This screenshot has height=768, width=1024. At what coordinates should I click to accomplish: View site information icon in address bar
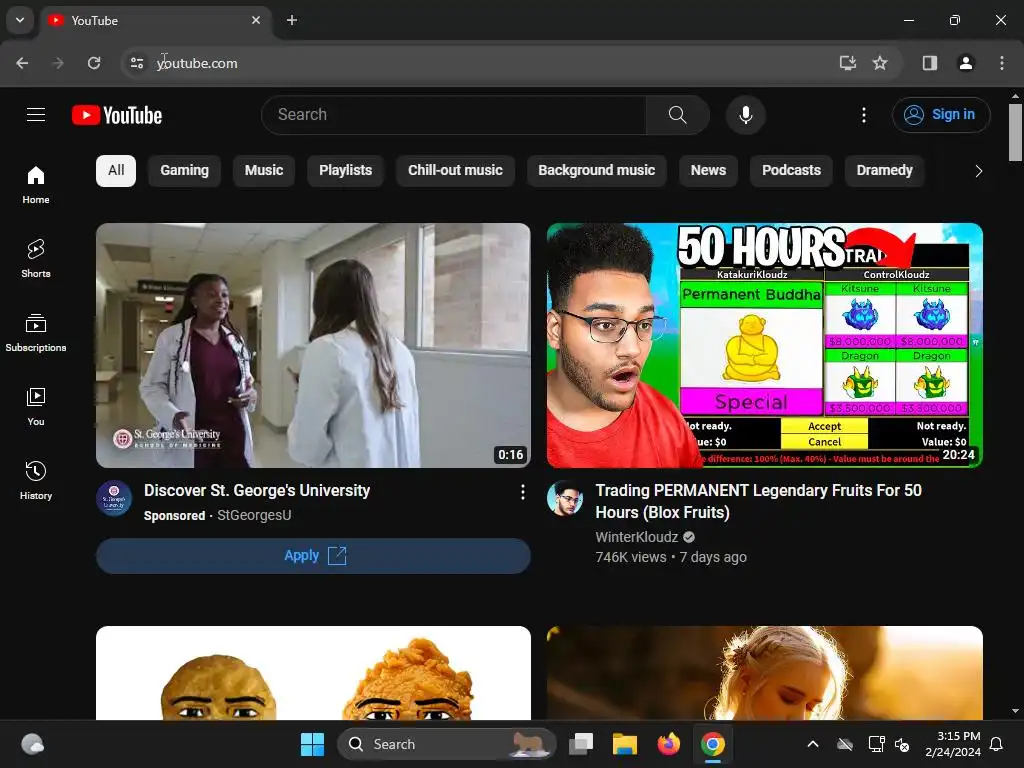click(137, 63)
